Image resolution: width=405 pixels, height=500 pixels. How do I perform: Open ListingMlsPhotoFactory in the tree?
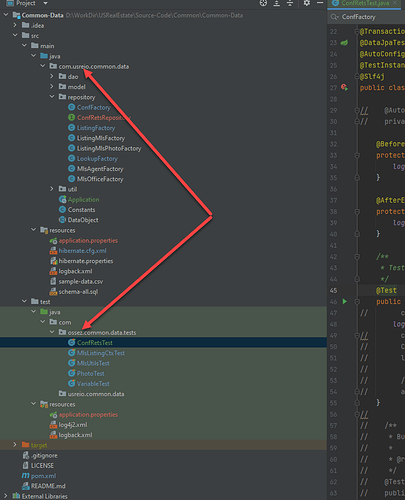pos(109,148)
